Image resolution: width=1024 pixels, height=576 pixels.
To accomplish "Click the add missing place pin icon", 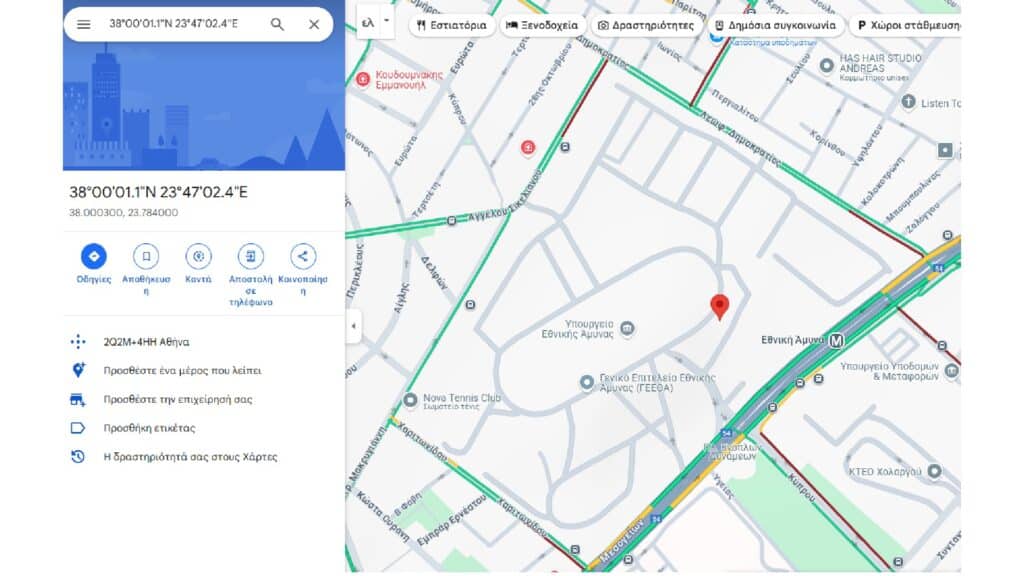I will pyautogui.click(x=78, y=370).
